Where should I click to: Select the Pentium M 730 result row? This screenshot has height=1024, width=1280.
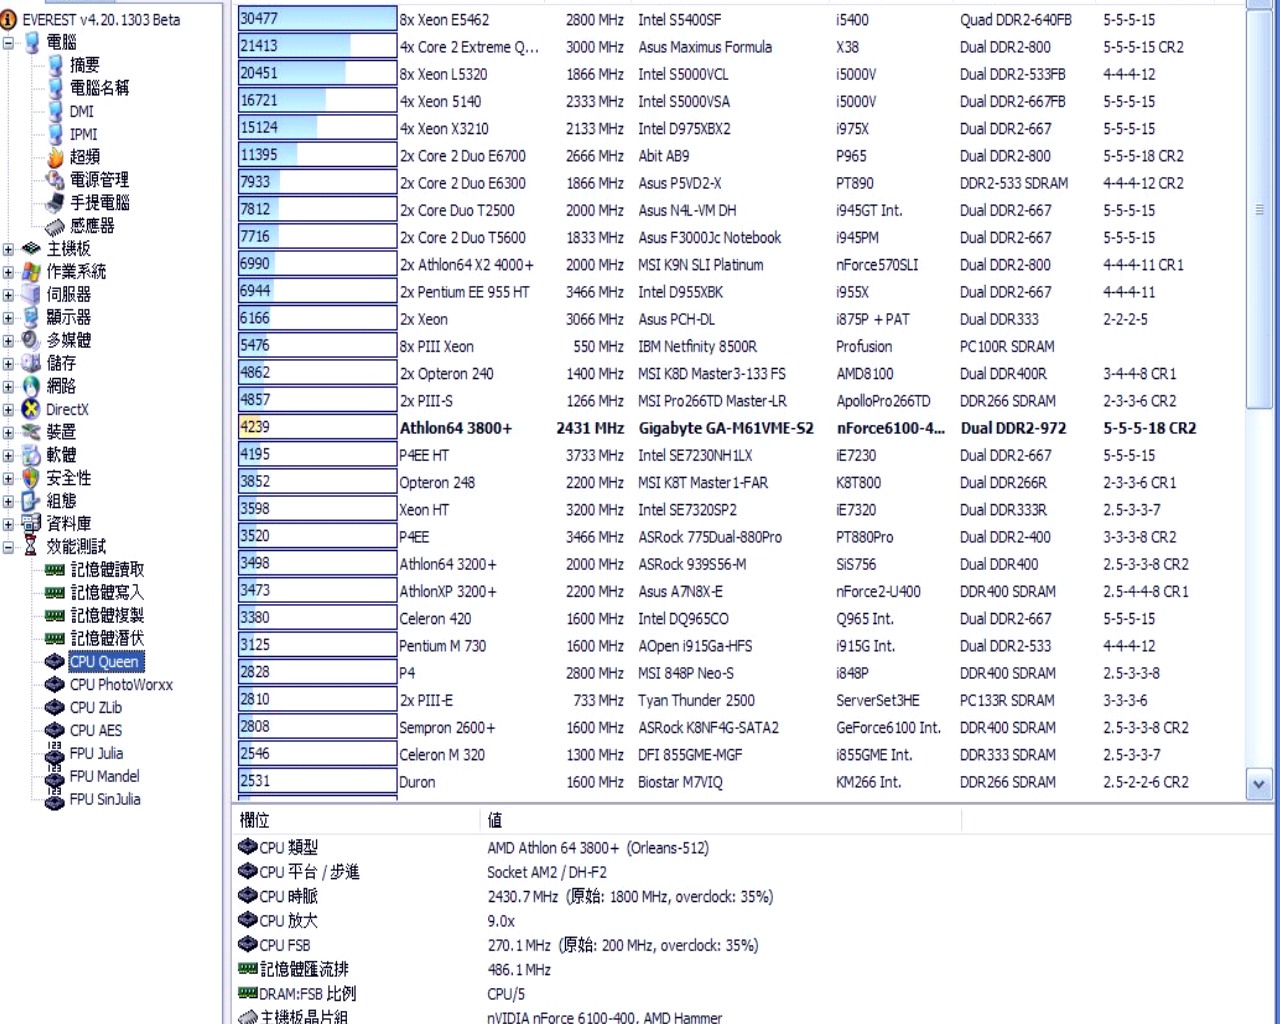[x=740, y=645]
